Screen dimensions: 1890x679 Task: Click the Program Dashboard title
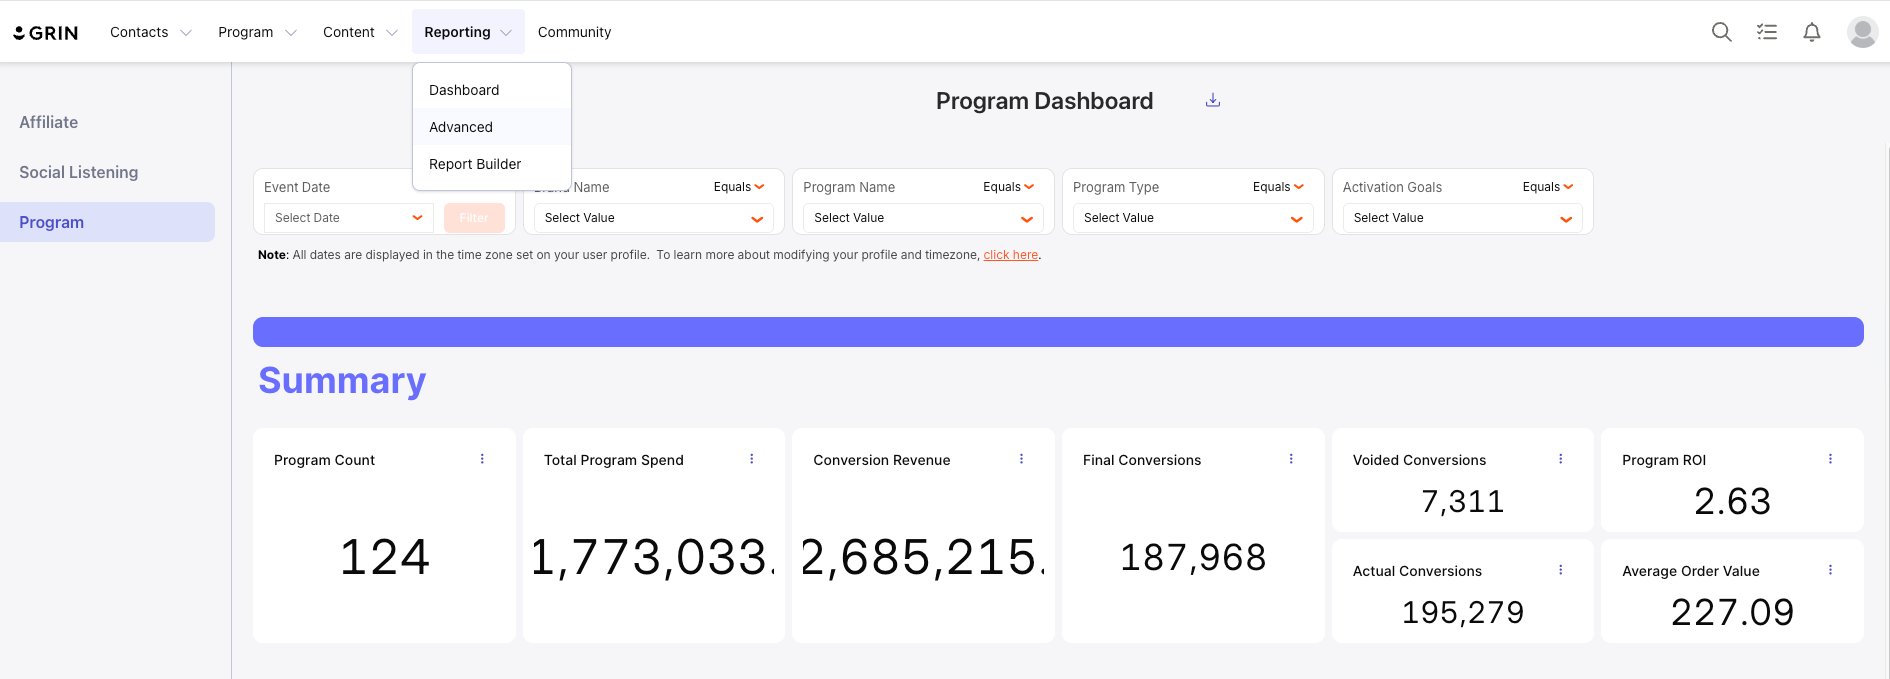click(x=1044, y=101)
